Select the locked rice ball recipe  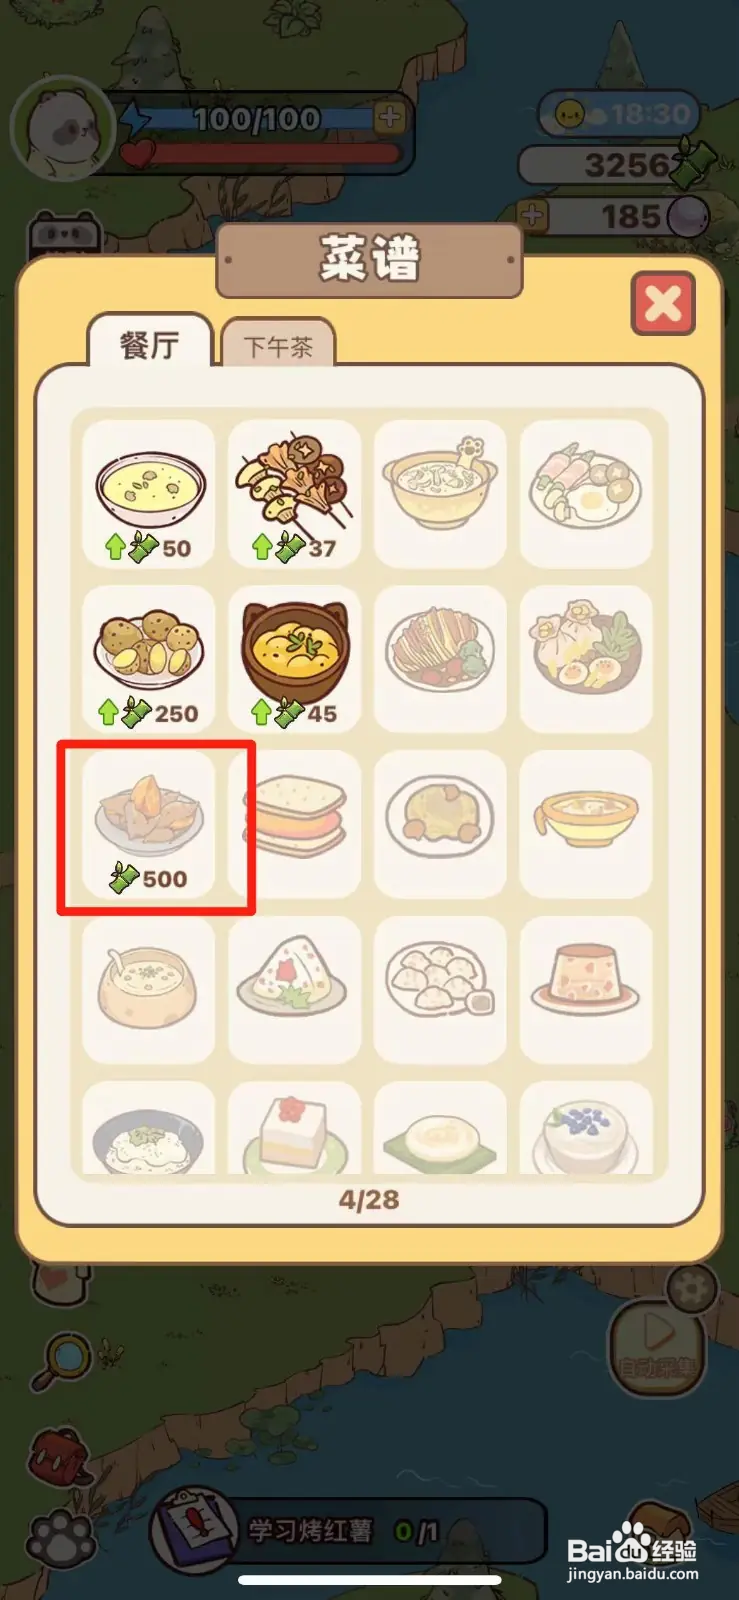pos(294,989)
